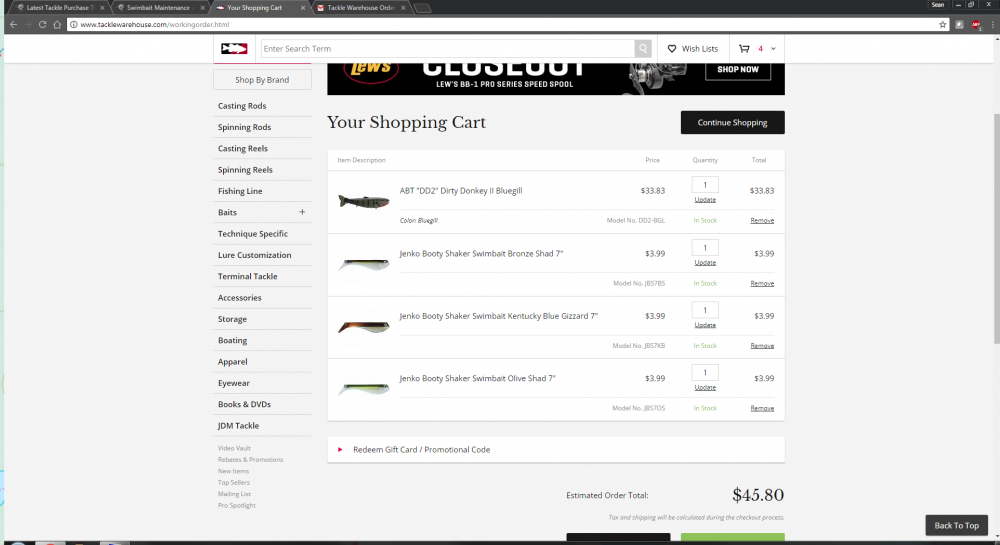This screenshot has height=545, width=1000.
Task: Expand the cart dropdown chevron
Action: pyautogui.click(x=773, y=48)
